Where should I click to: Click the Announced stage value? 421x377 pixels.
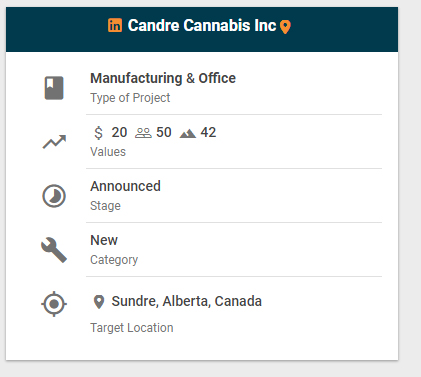click(x=125, y=186)
